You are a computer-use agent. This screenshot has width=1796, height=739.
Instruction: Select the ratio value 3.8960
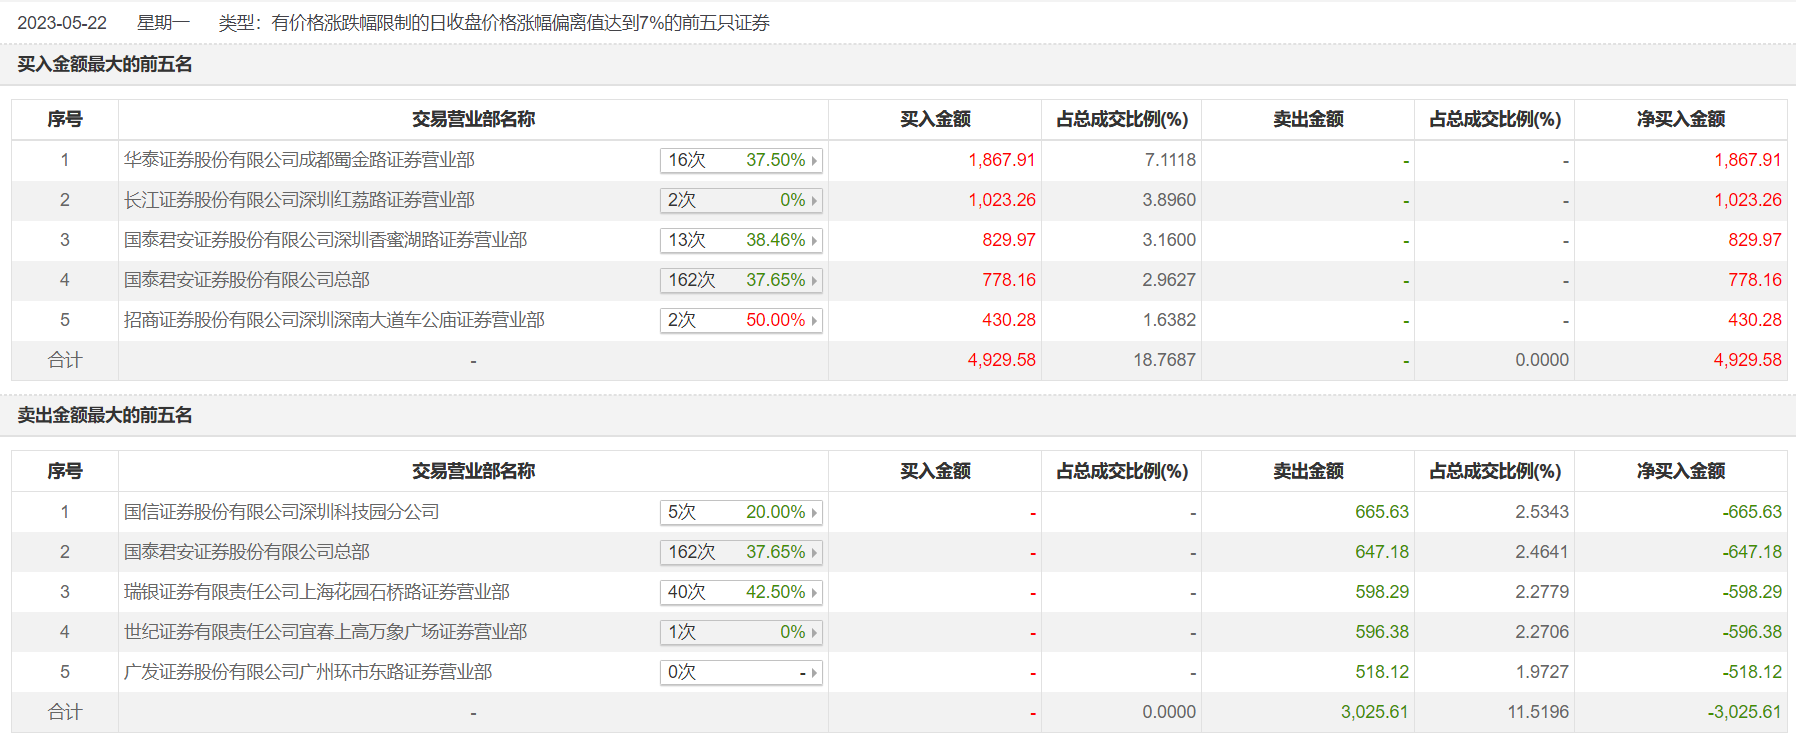[1169, 200]
